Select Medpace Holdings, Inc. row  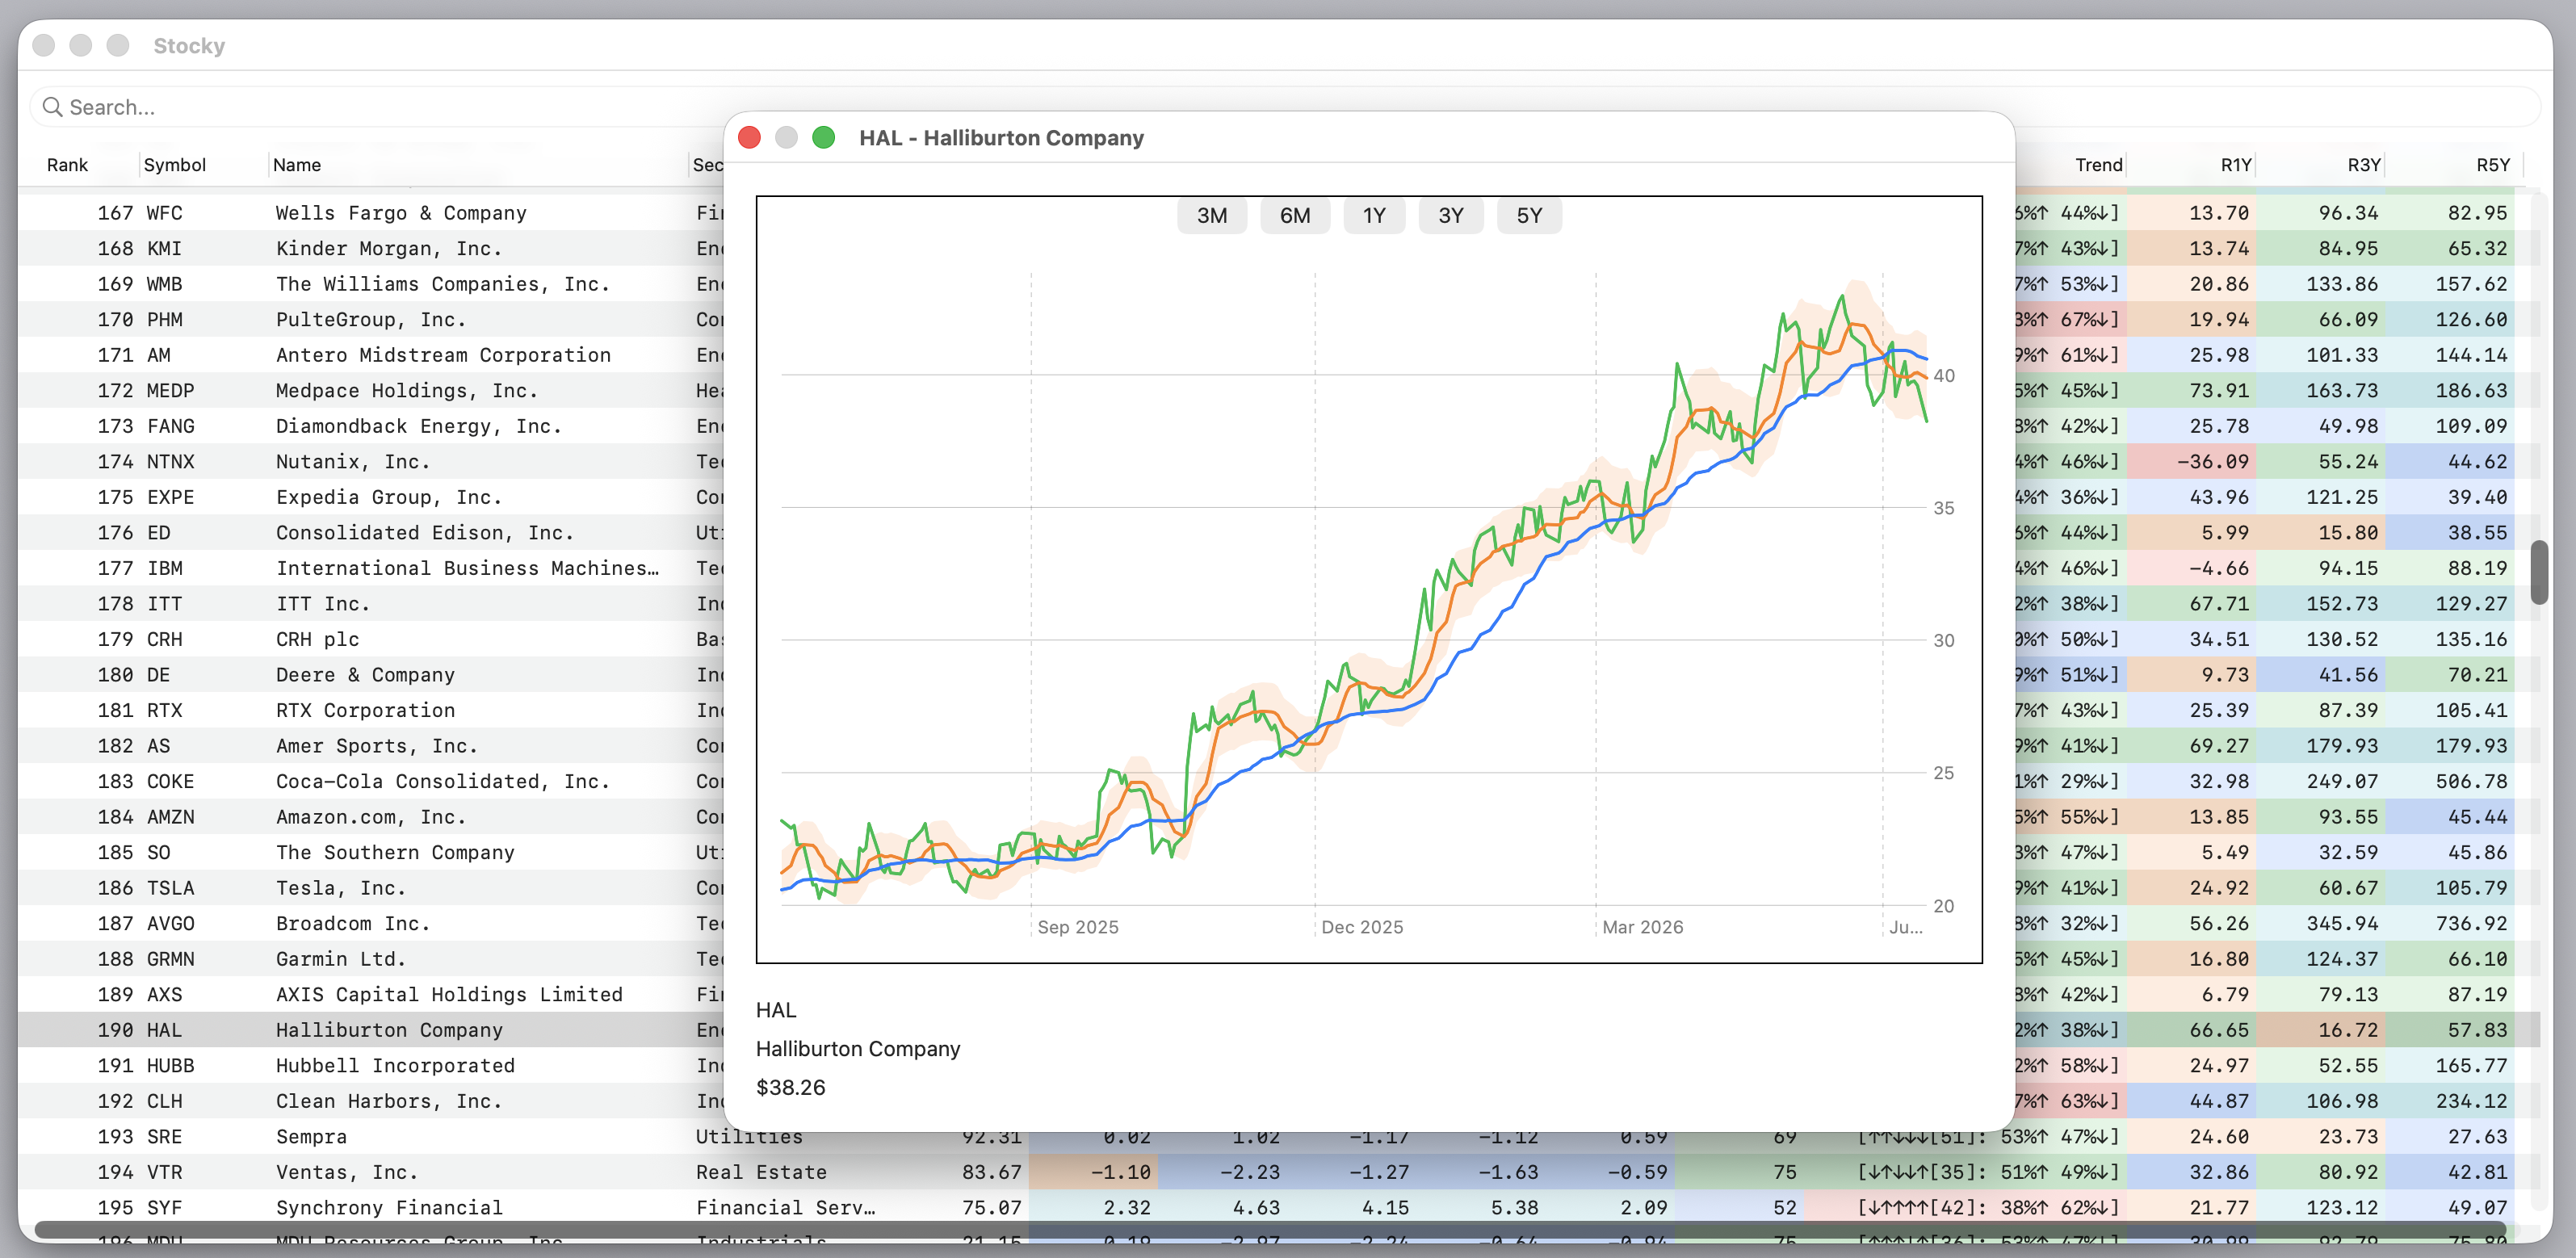1280,390
